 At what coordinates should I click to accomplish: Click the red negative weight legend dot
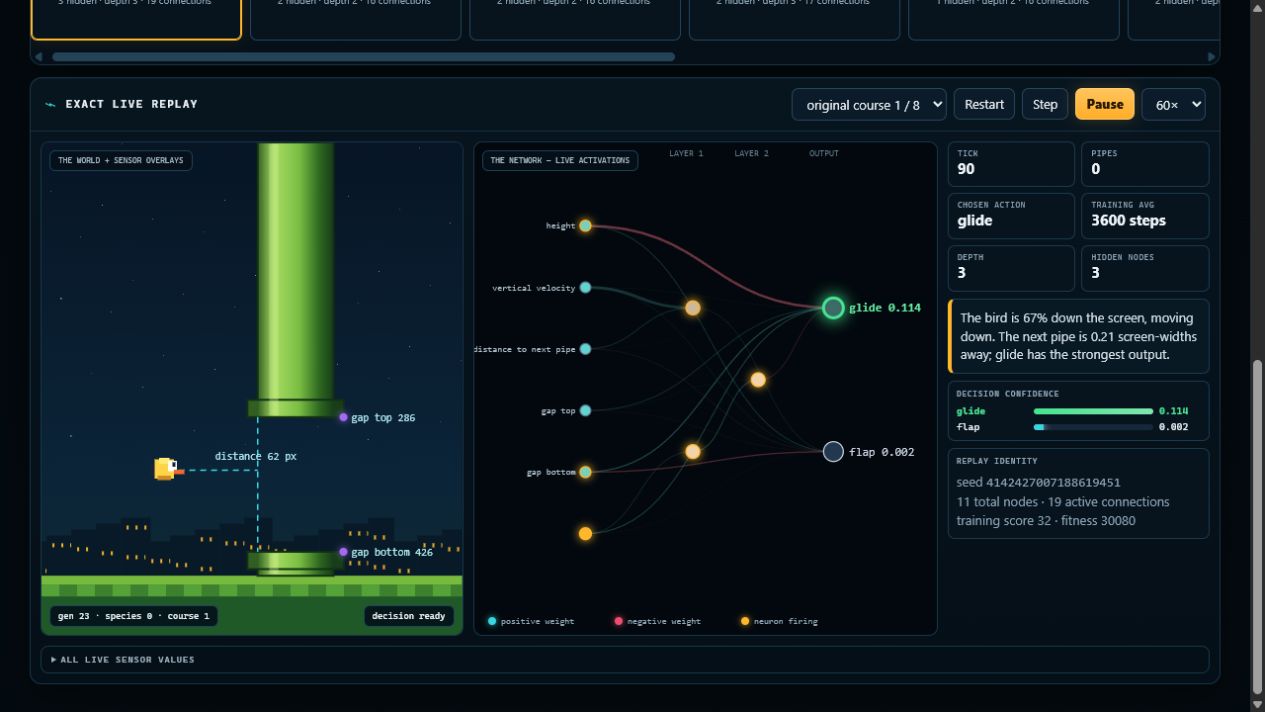618,621
